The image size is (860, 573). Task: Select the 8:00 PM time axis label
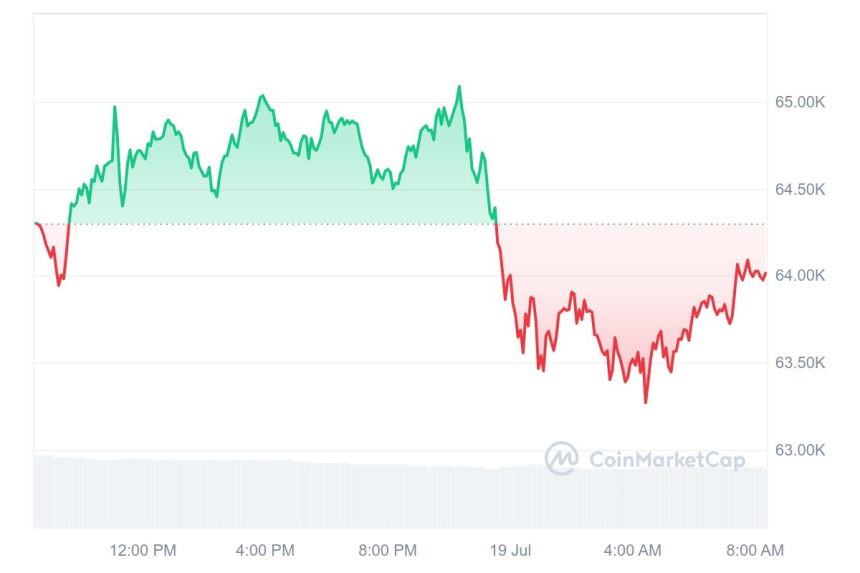click(x=387, y=550)
